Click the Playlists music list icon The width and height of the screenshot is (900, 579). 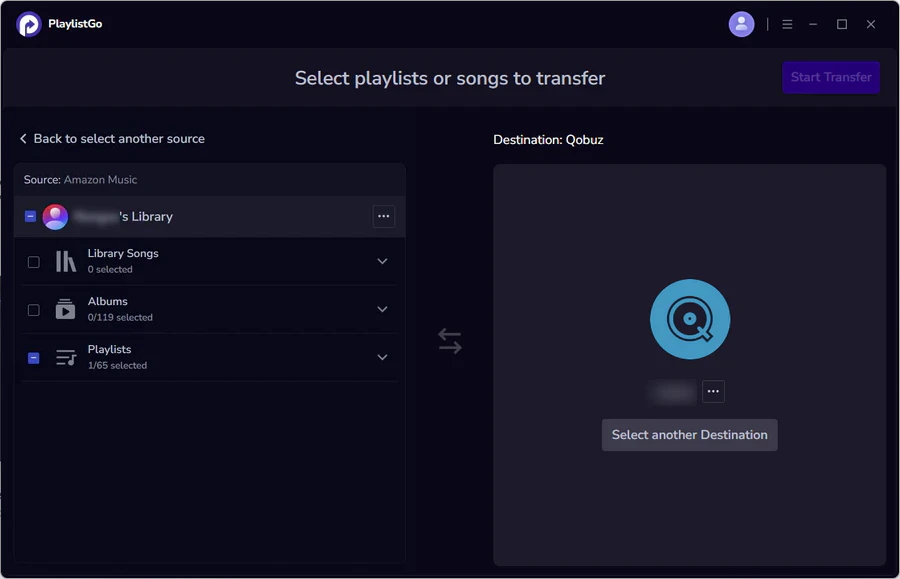click(x=66, y=357)
